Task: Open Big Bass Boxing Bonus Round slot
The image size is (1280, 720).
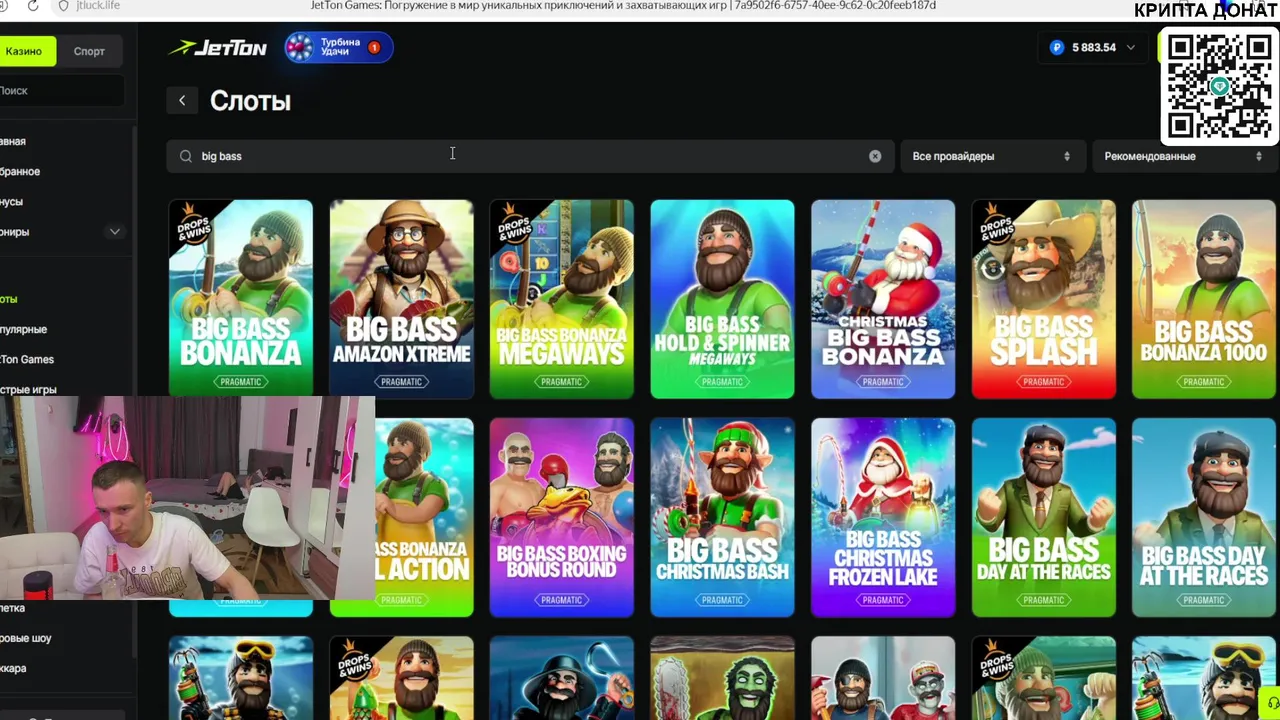Action: [561, 517]
